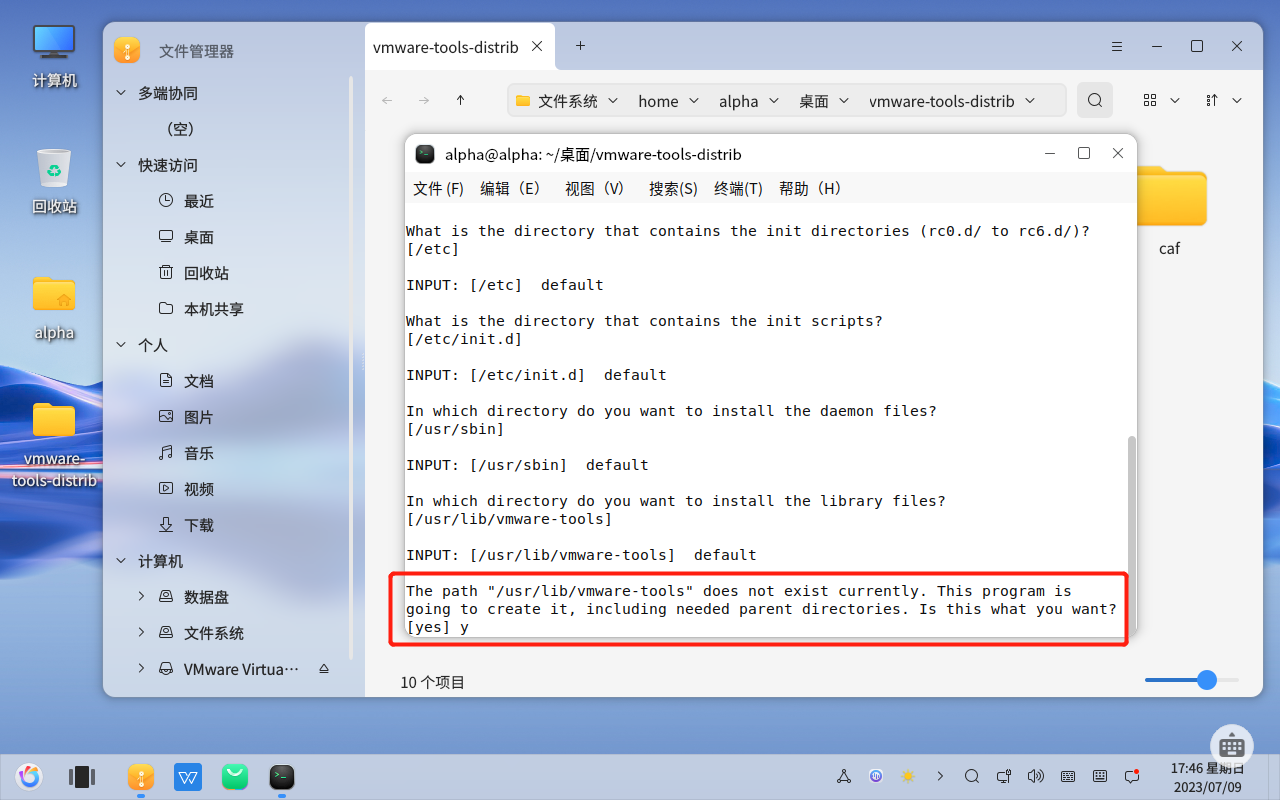Open sort options dropdown arrow
Viewport: 1280px width, 800px height.
click(1237, 100)
